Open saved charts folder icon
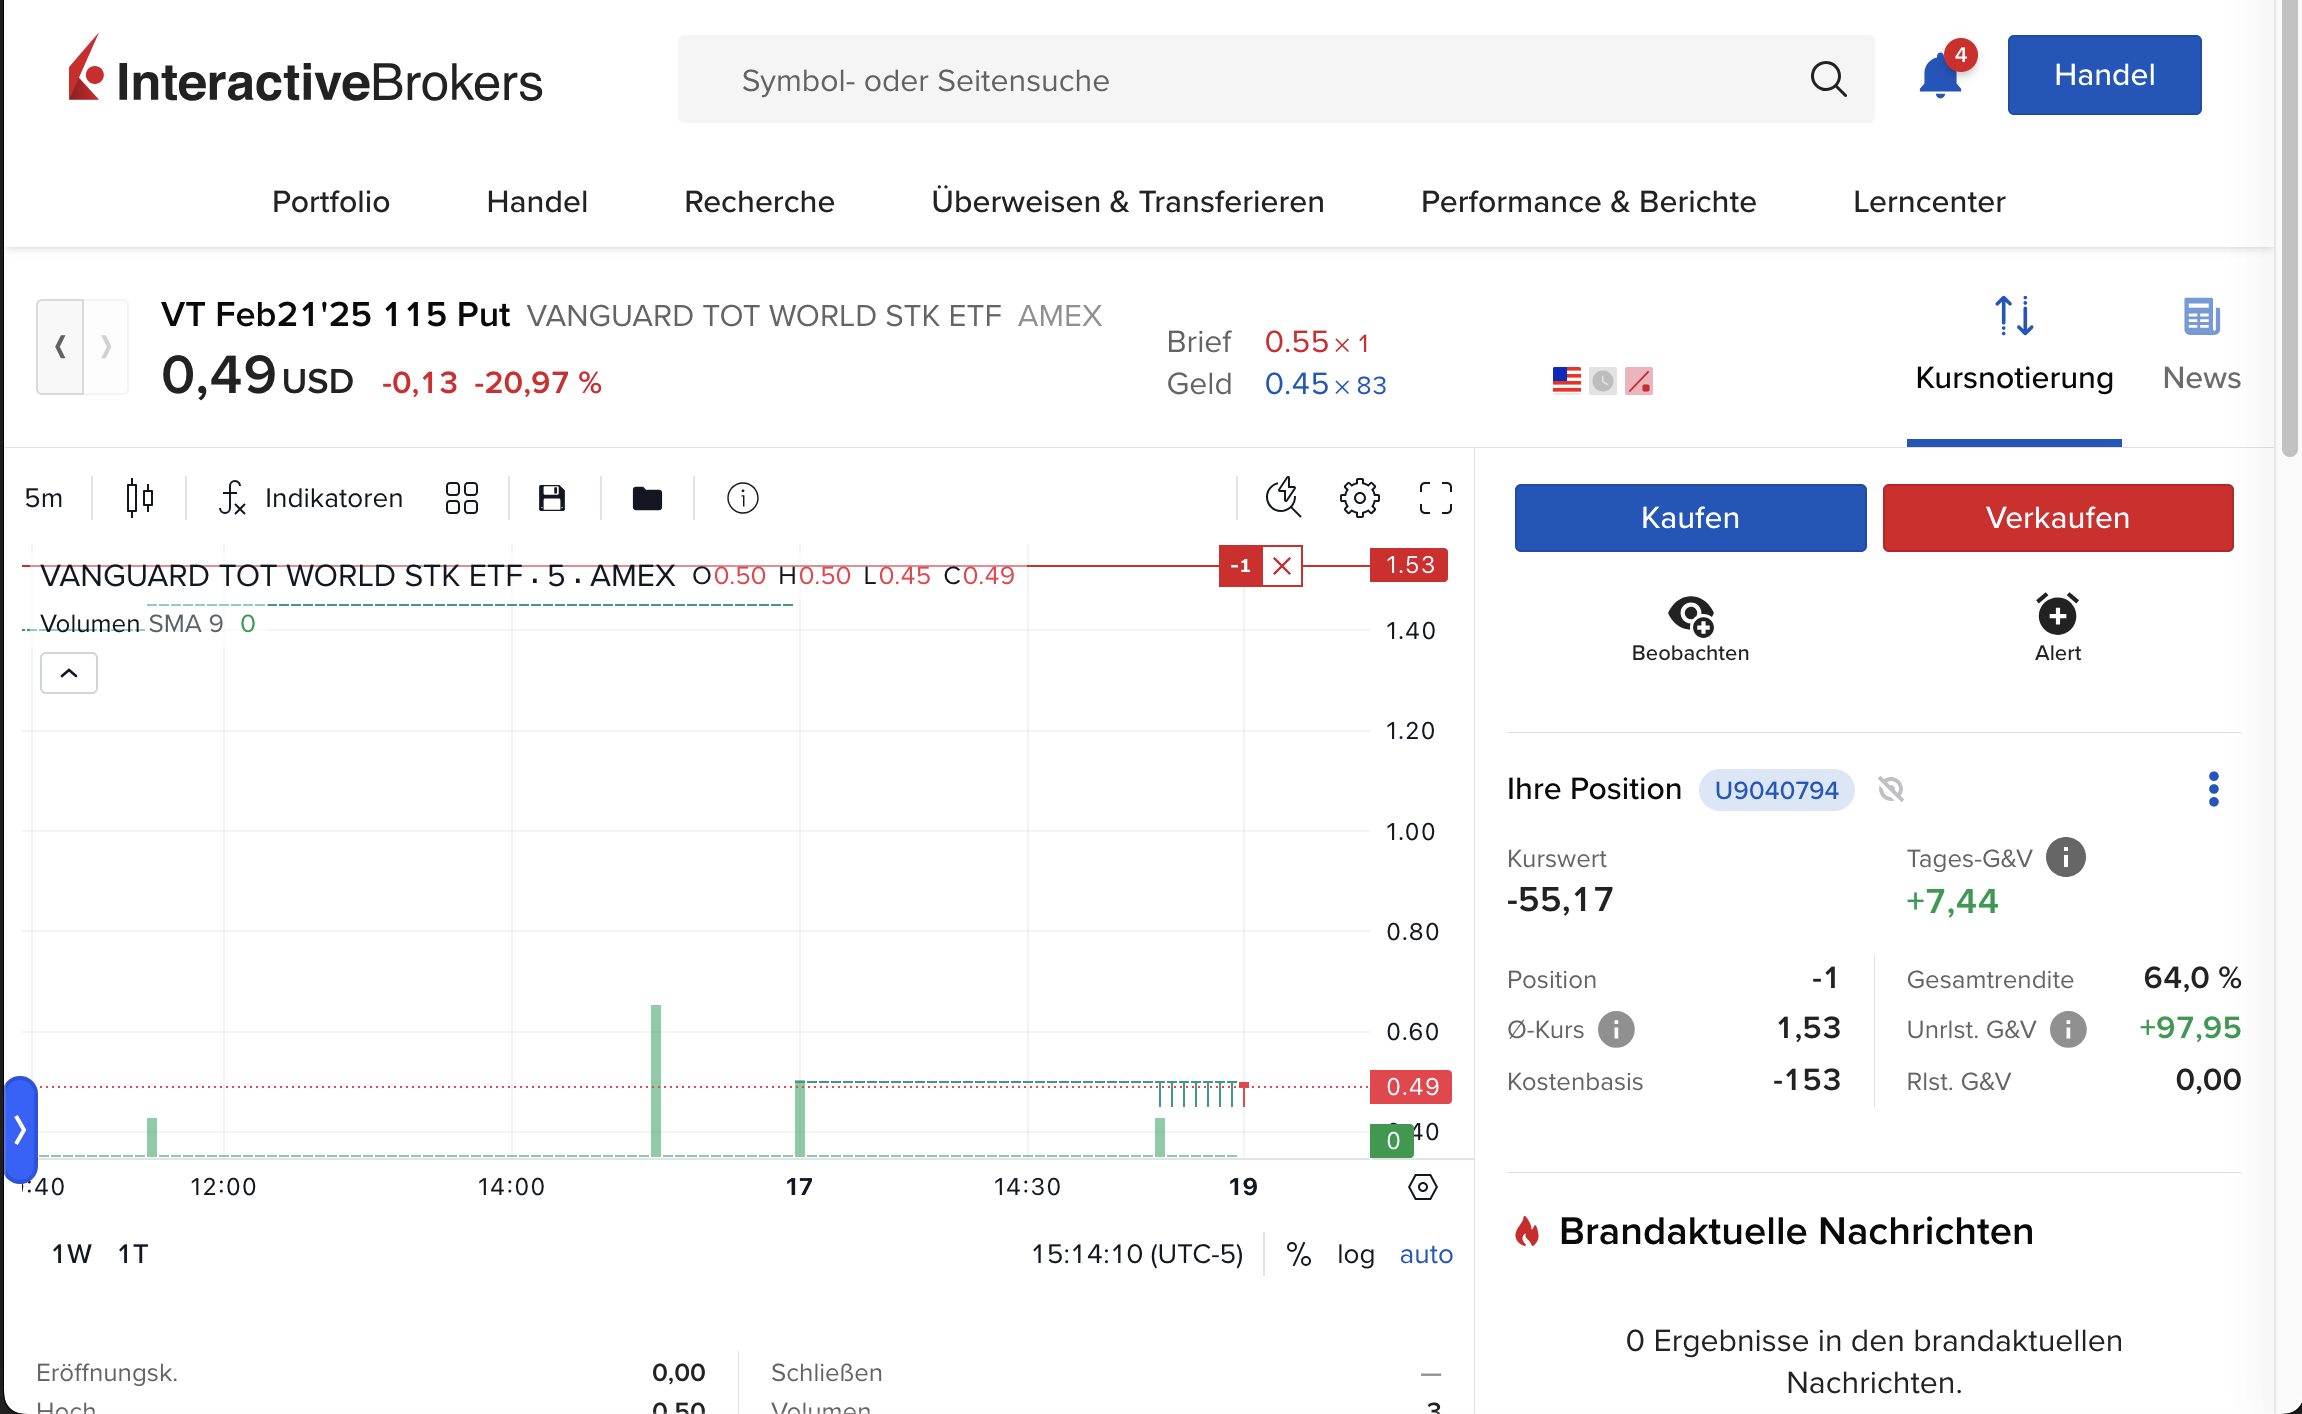2302x1414 pixels. pyautogui.click(x=647, y=498)
